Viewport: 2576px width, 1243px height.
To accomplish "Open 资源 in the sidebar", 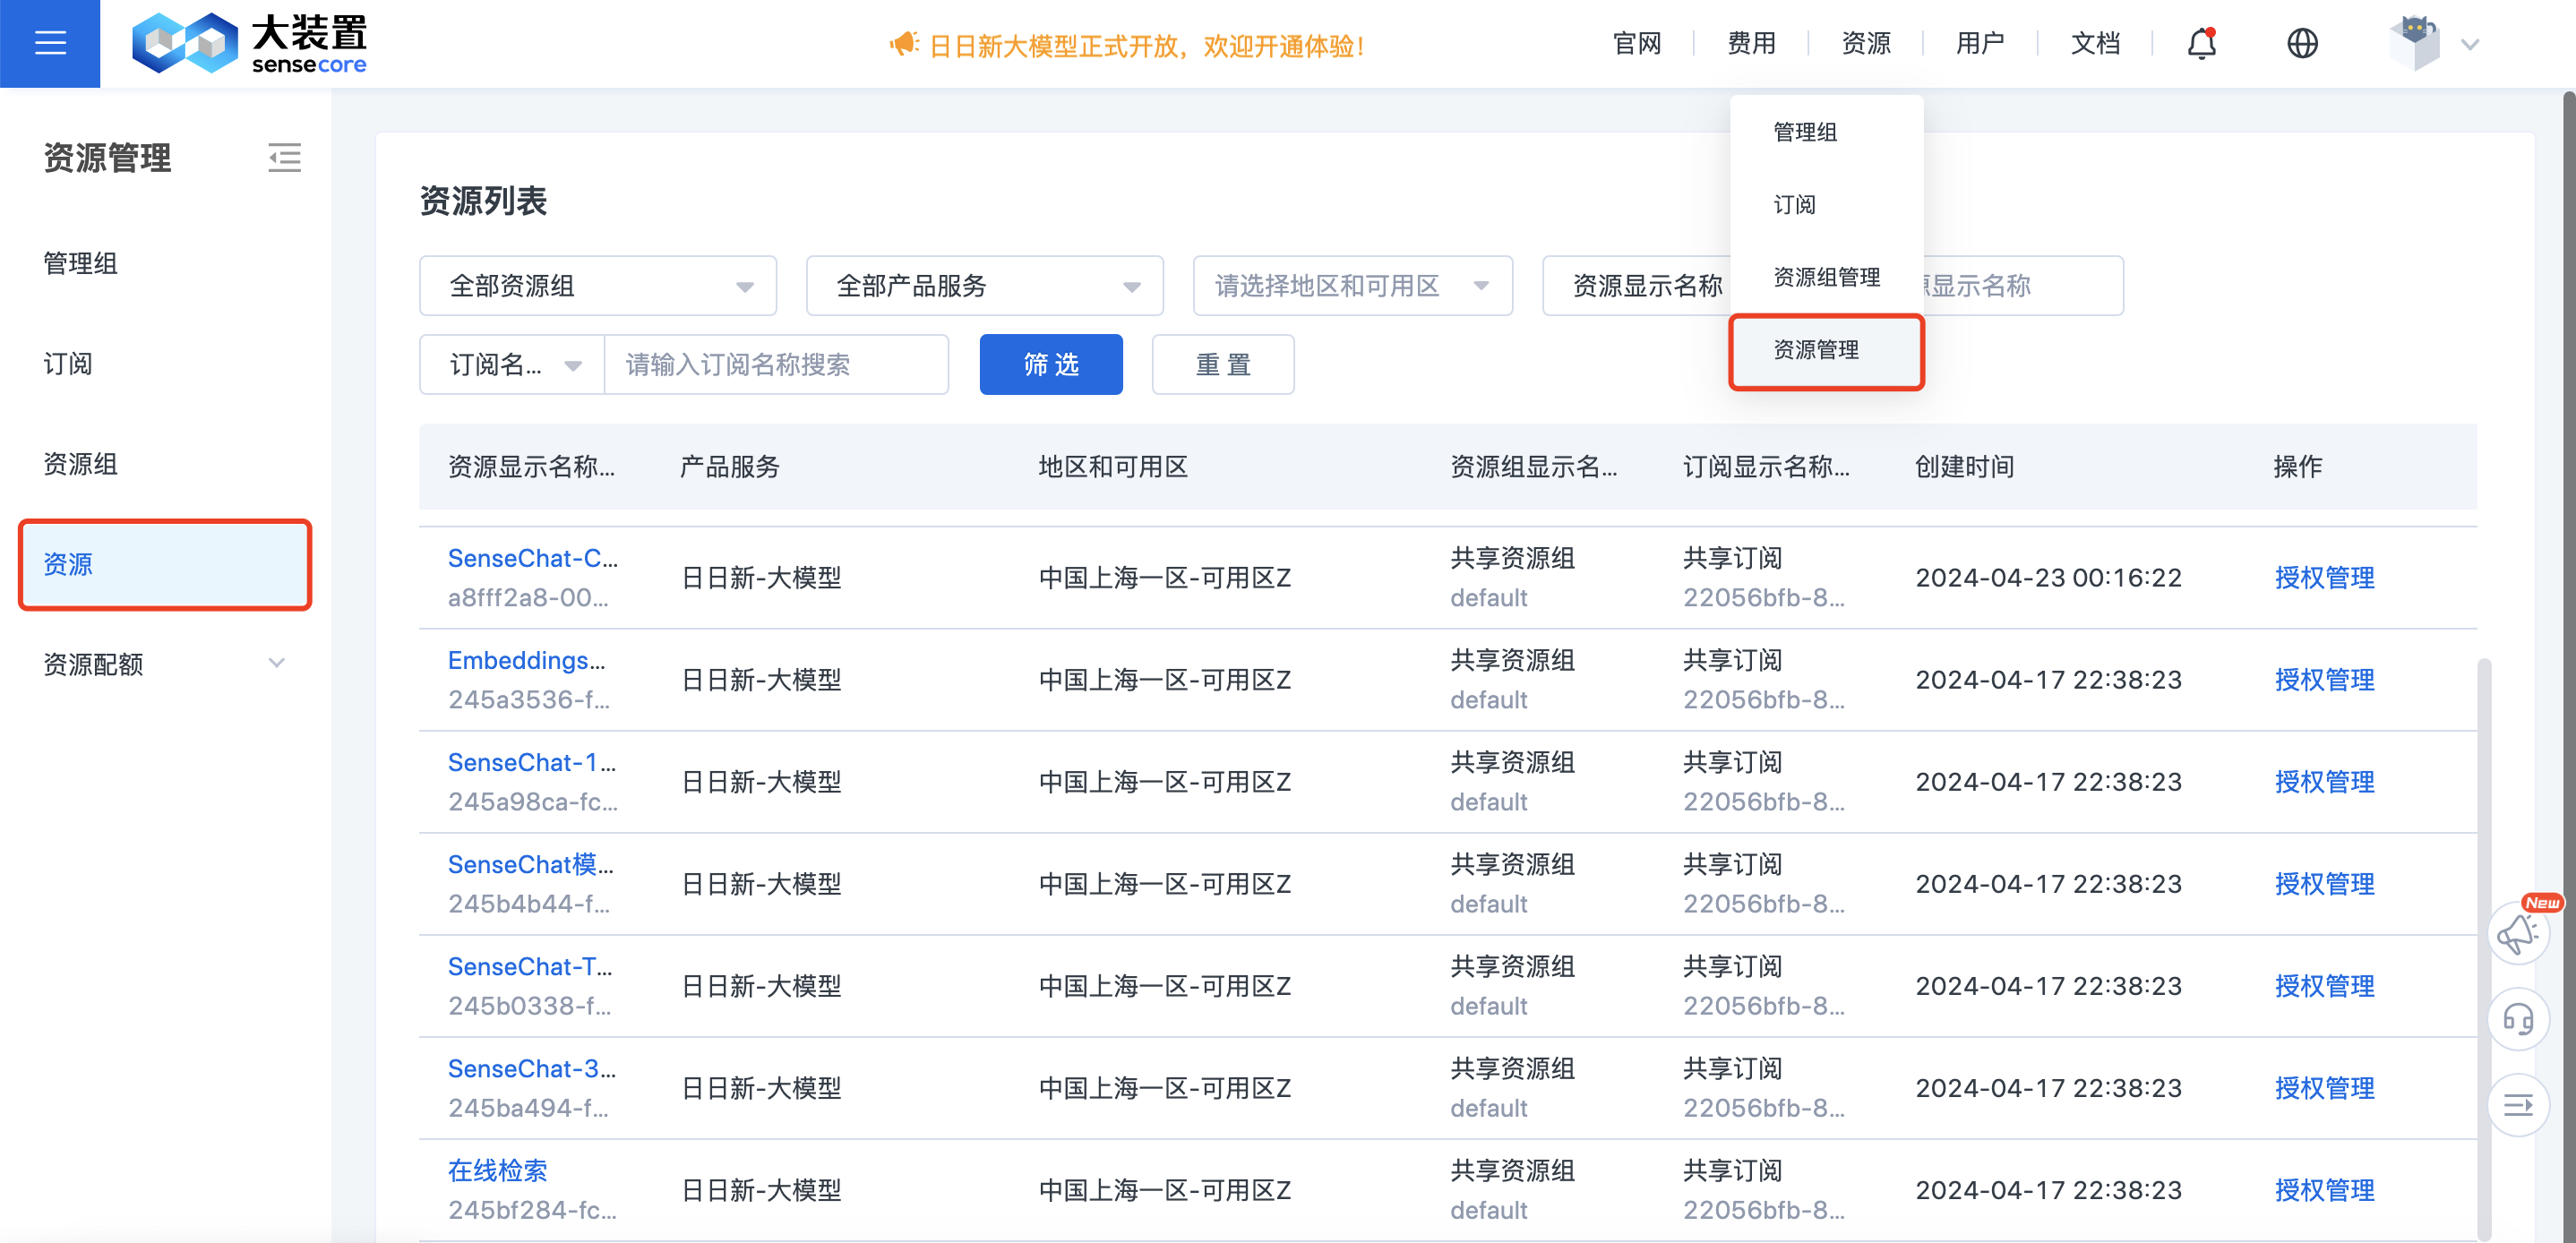I will tap(165, 564).
